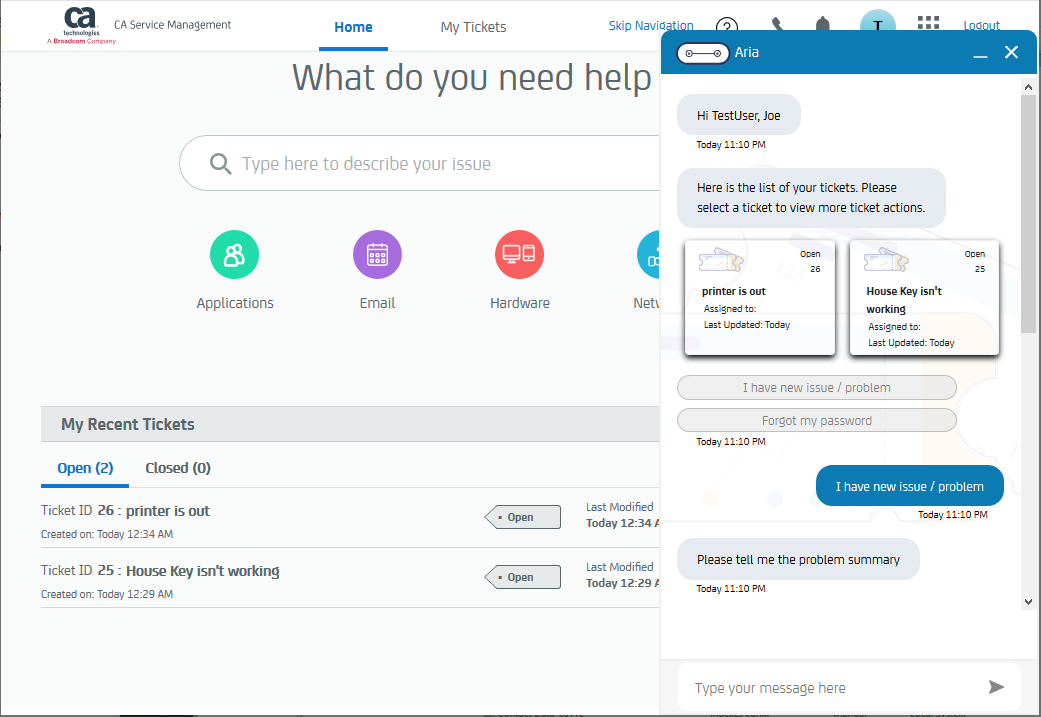Switch to the My Tickets tab
The width and height of the screenshot is (1041, 717).
(473, 27)
